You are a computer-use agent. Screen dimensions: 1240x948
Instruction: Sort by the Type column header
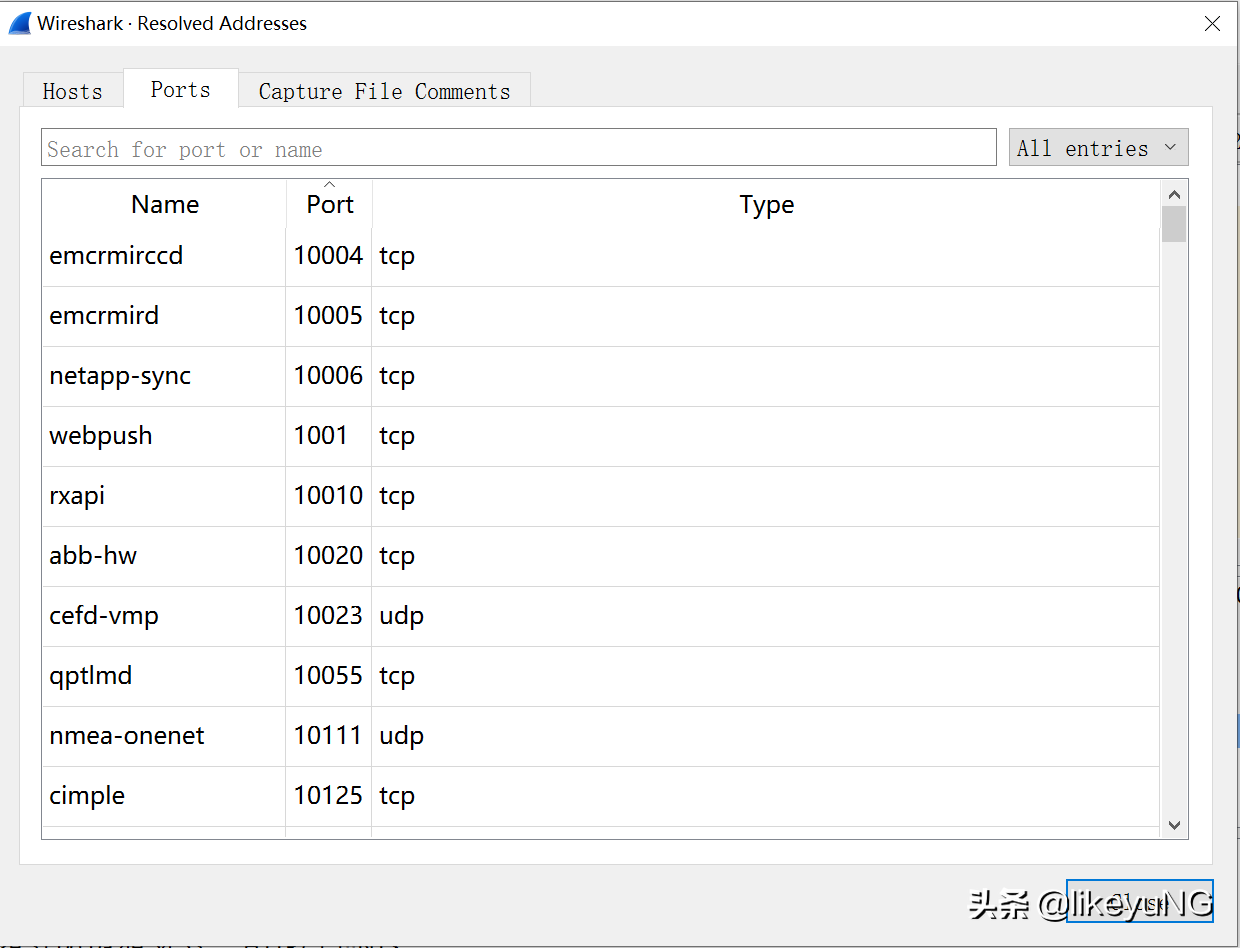click(766, 204)
